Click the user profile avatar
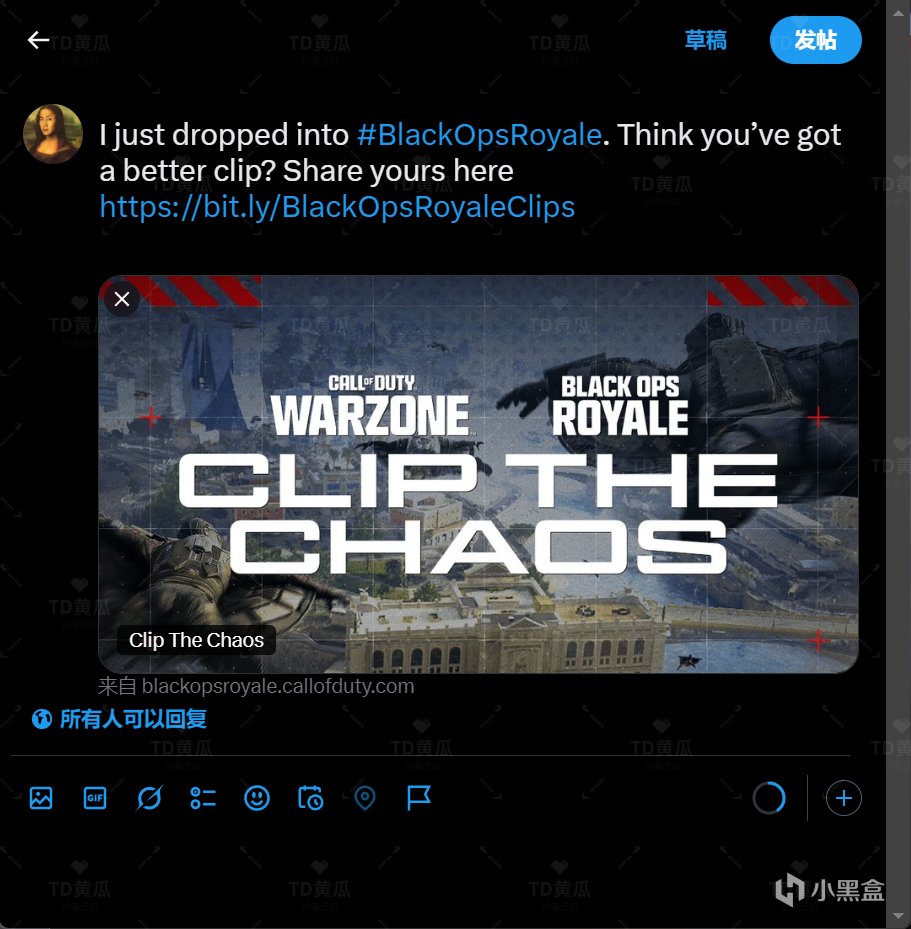This screenshot has height=929, width=911. (53, 134)
